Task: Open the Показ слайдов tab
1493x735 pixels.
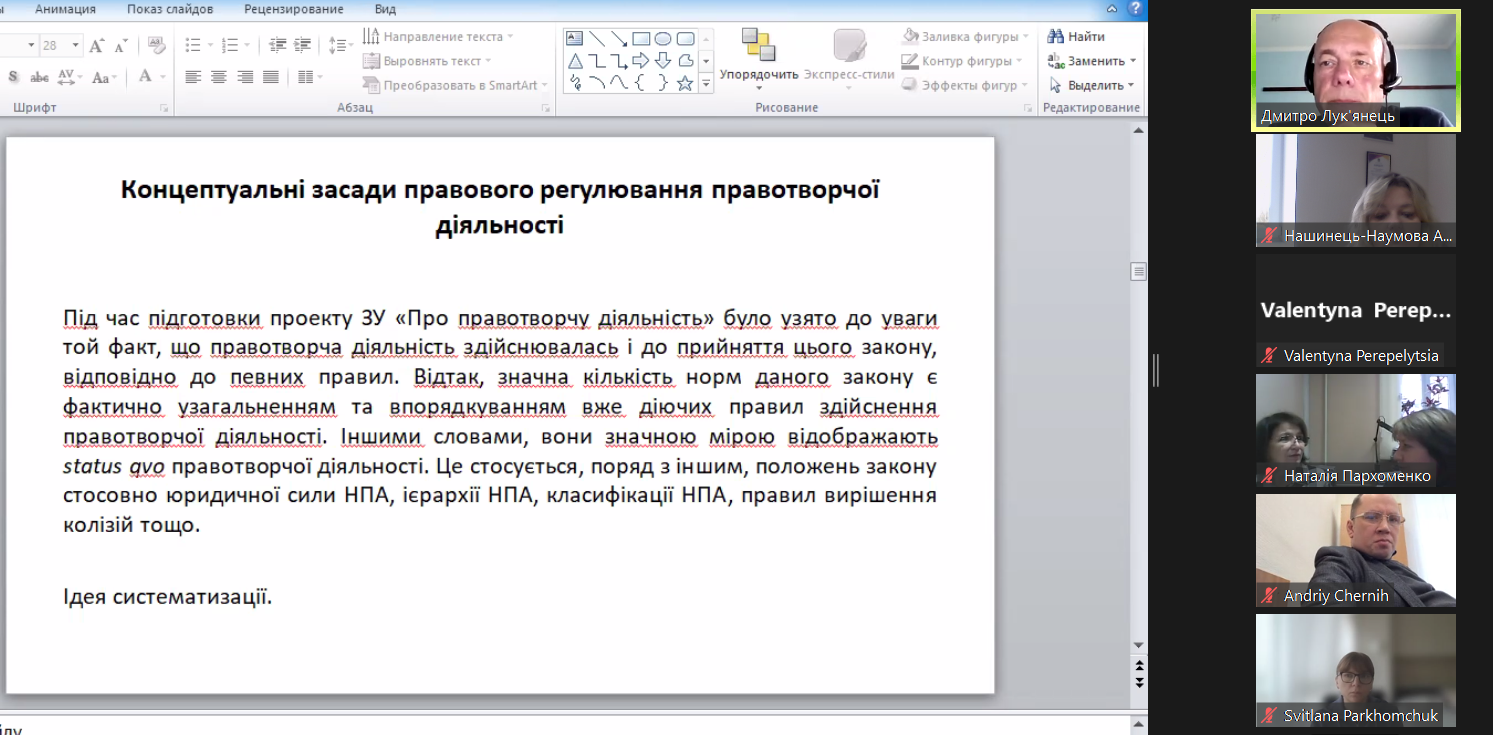Action: (x=170, y=9)
